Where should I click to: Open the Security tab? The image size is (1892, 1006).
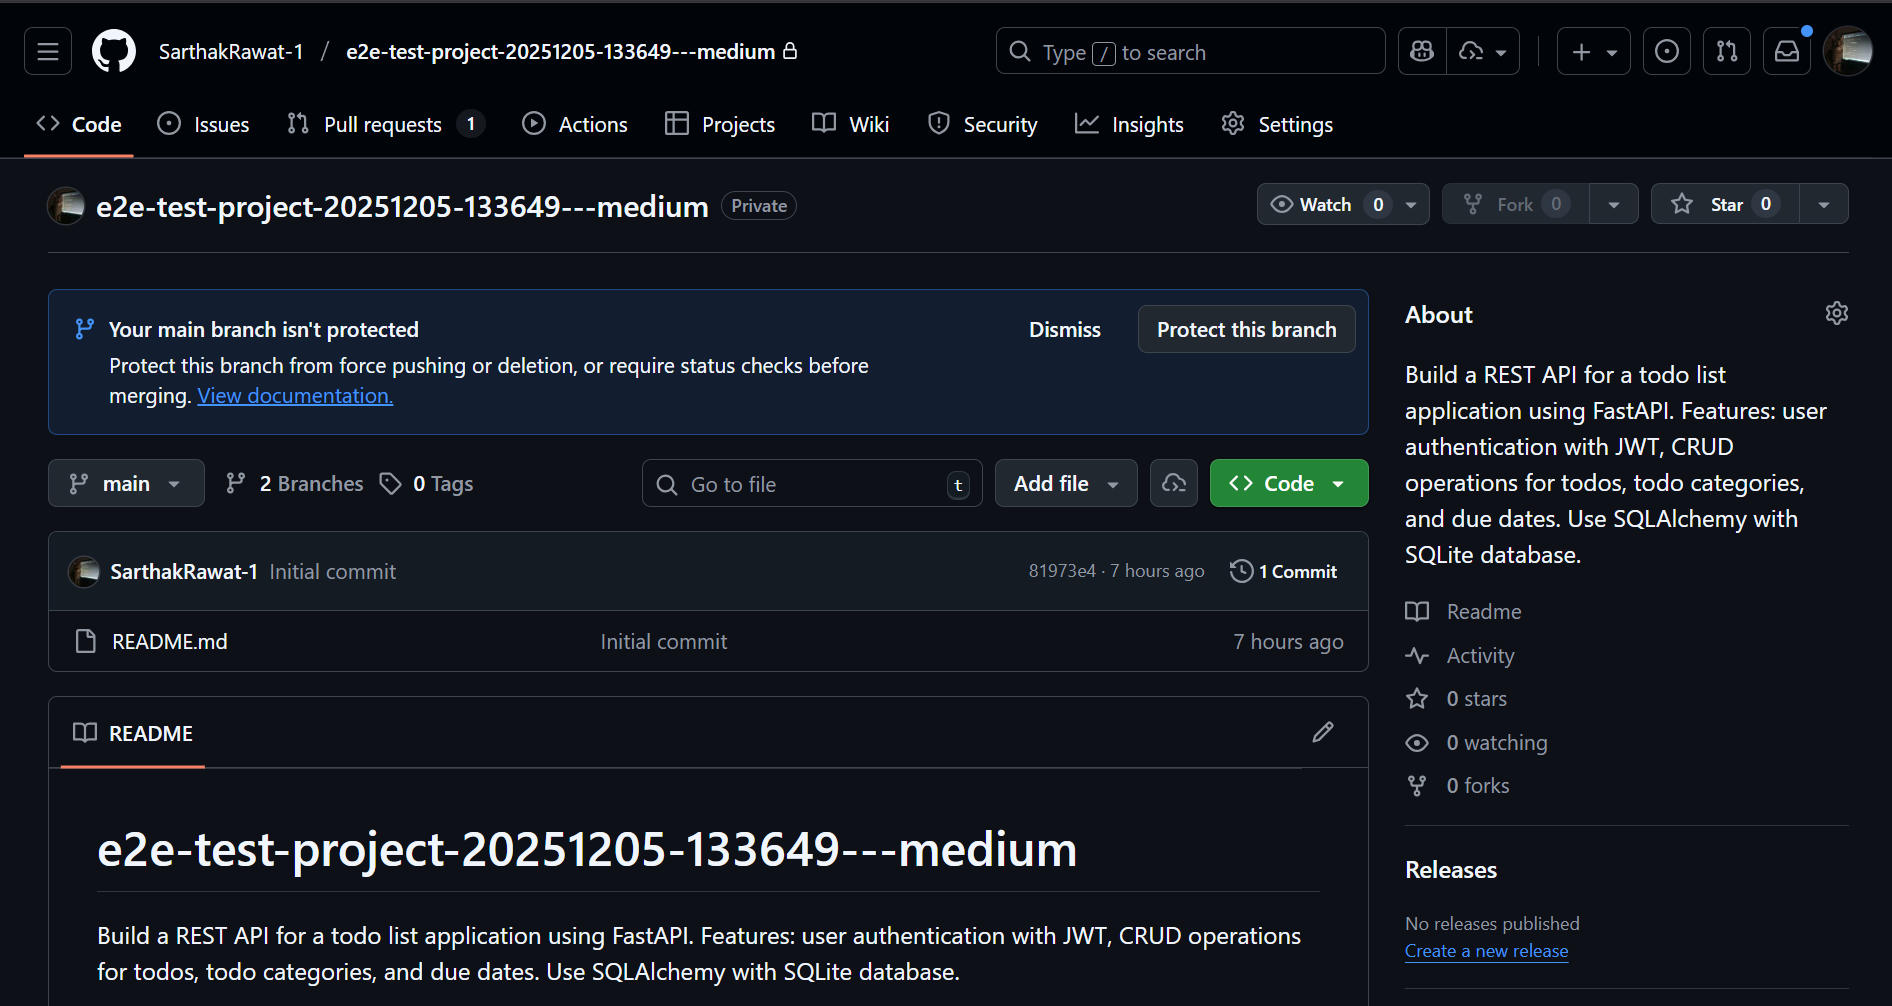tap(982, 124)
